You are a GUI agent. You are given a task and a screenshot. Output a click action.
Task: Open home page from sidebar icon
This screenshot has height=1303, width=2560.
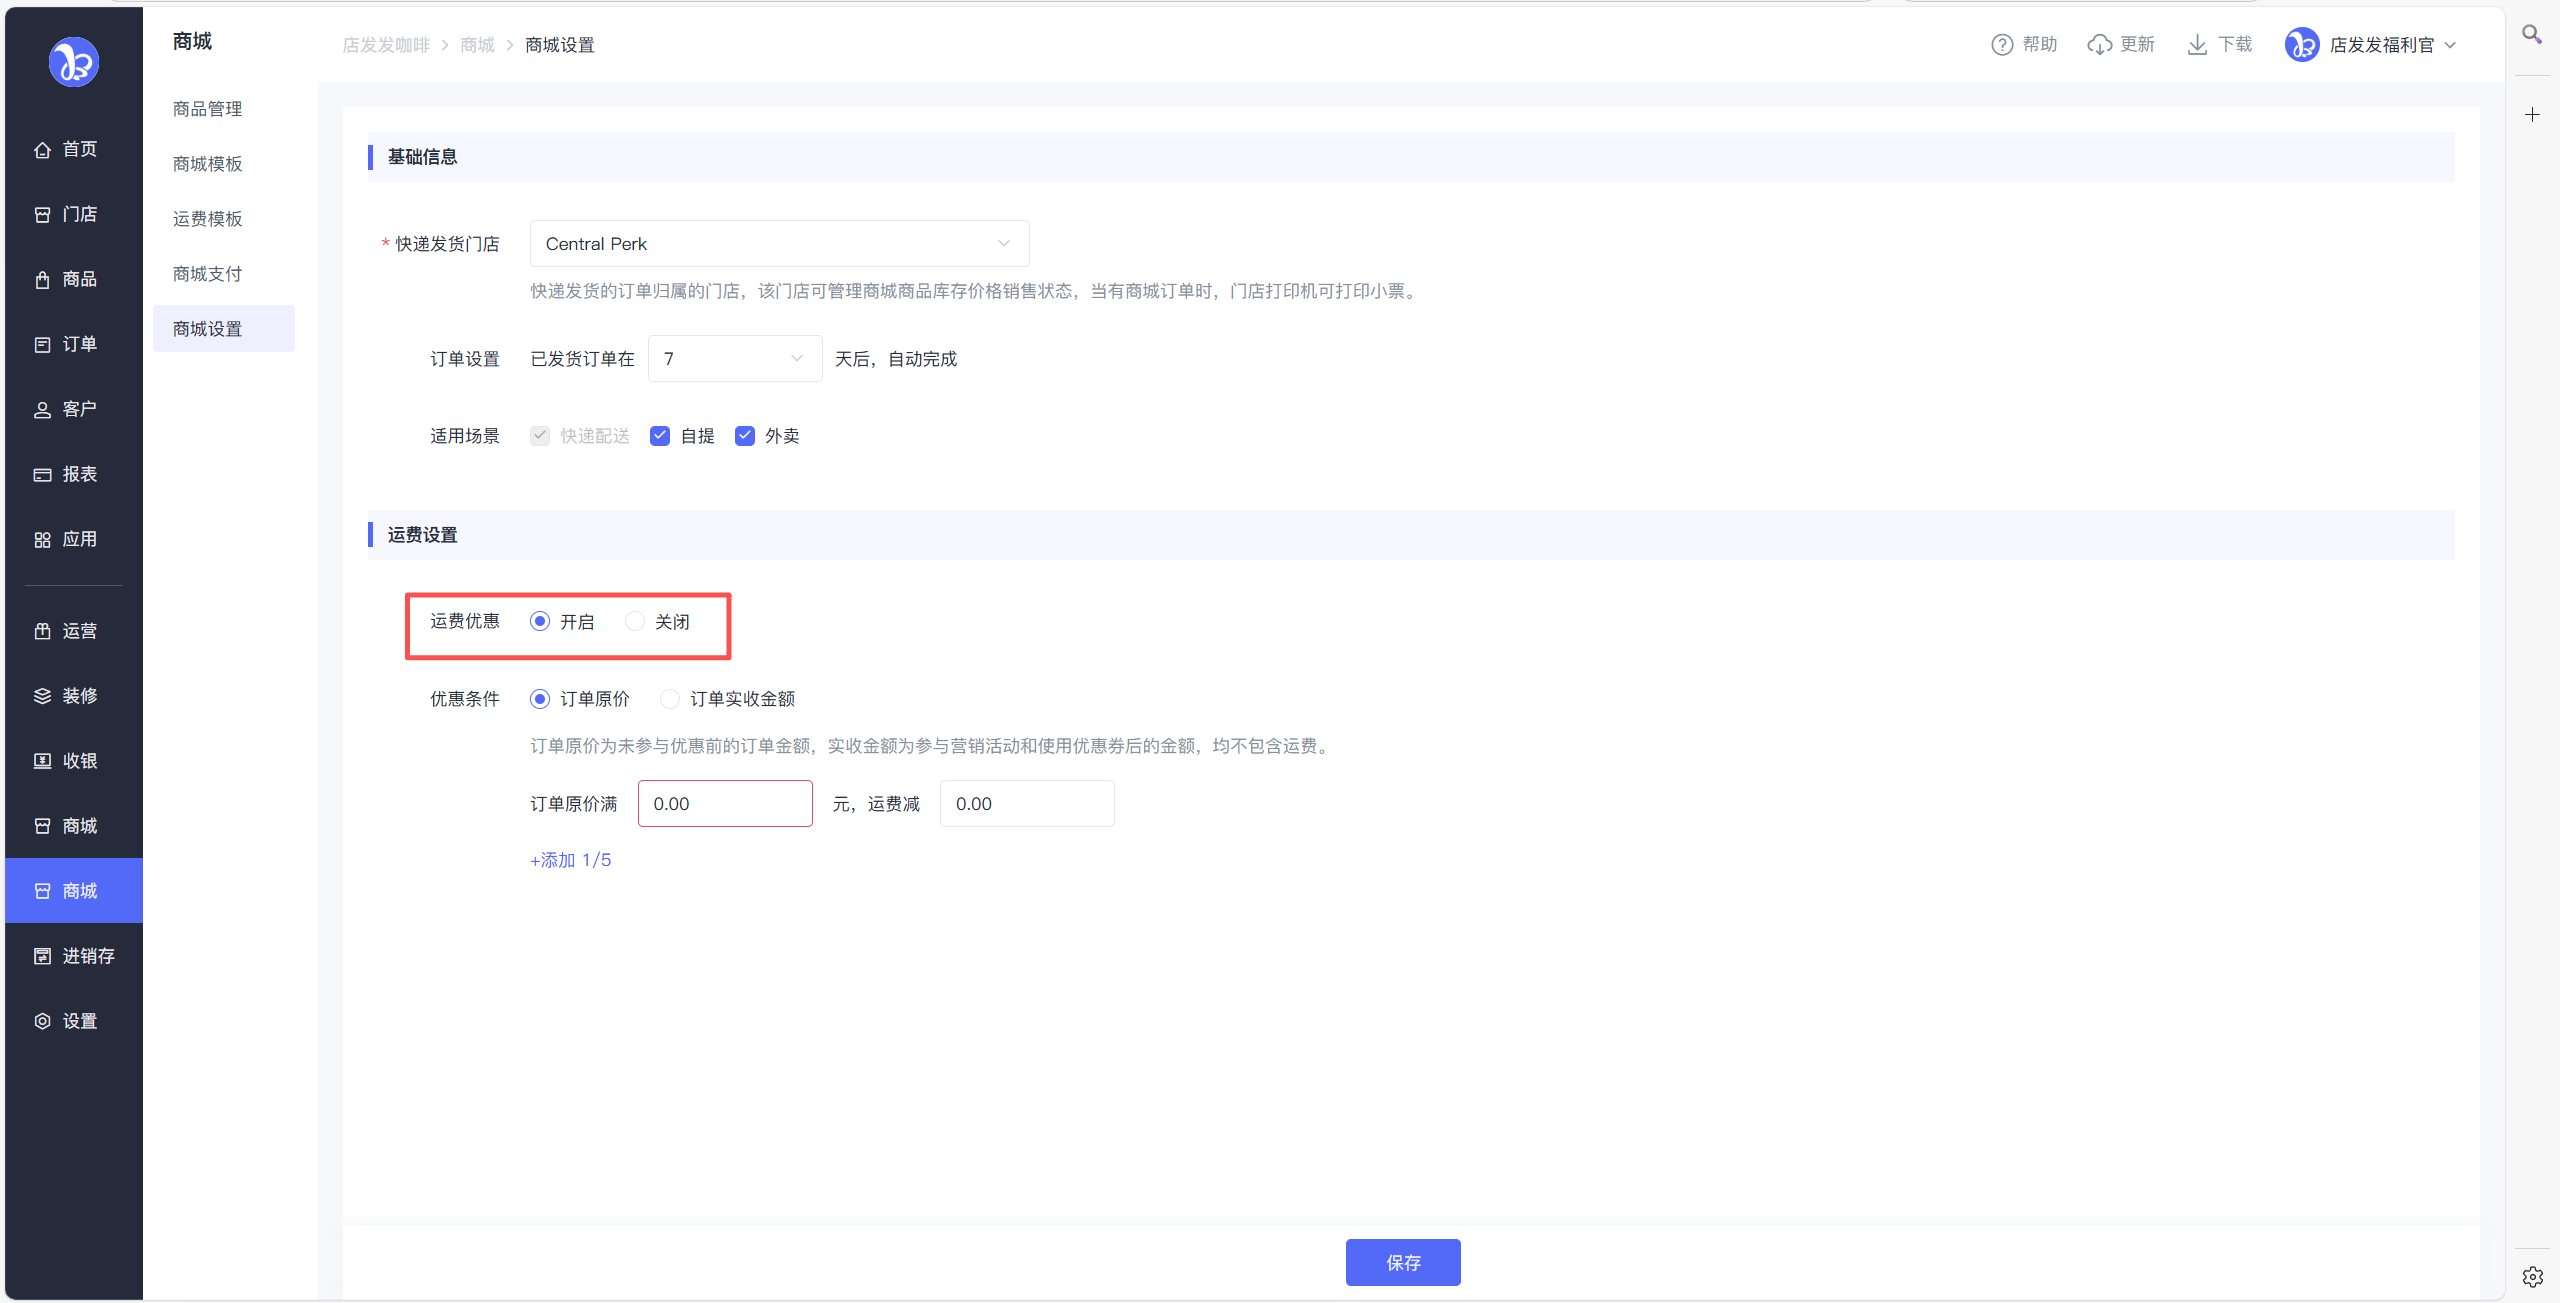pos(42,150)
